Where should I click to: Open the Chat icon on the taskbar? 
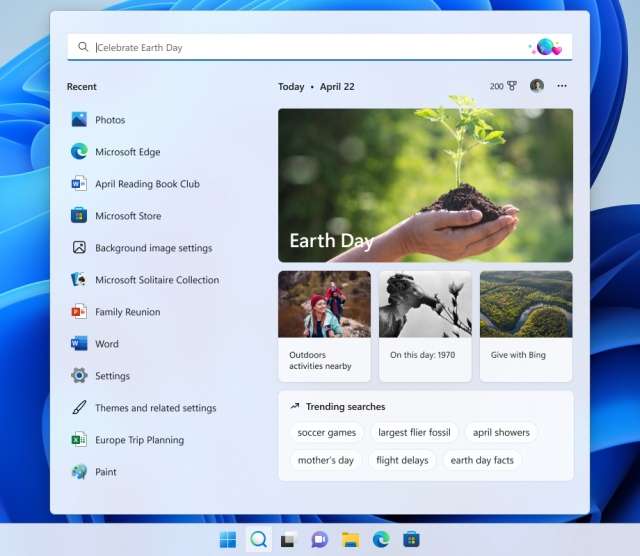[320, 540]
